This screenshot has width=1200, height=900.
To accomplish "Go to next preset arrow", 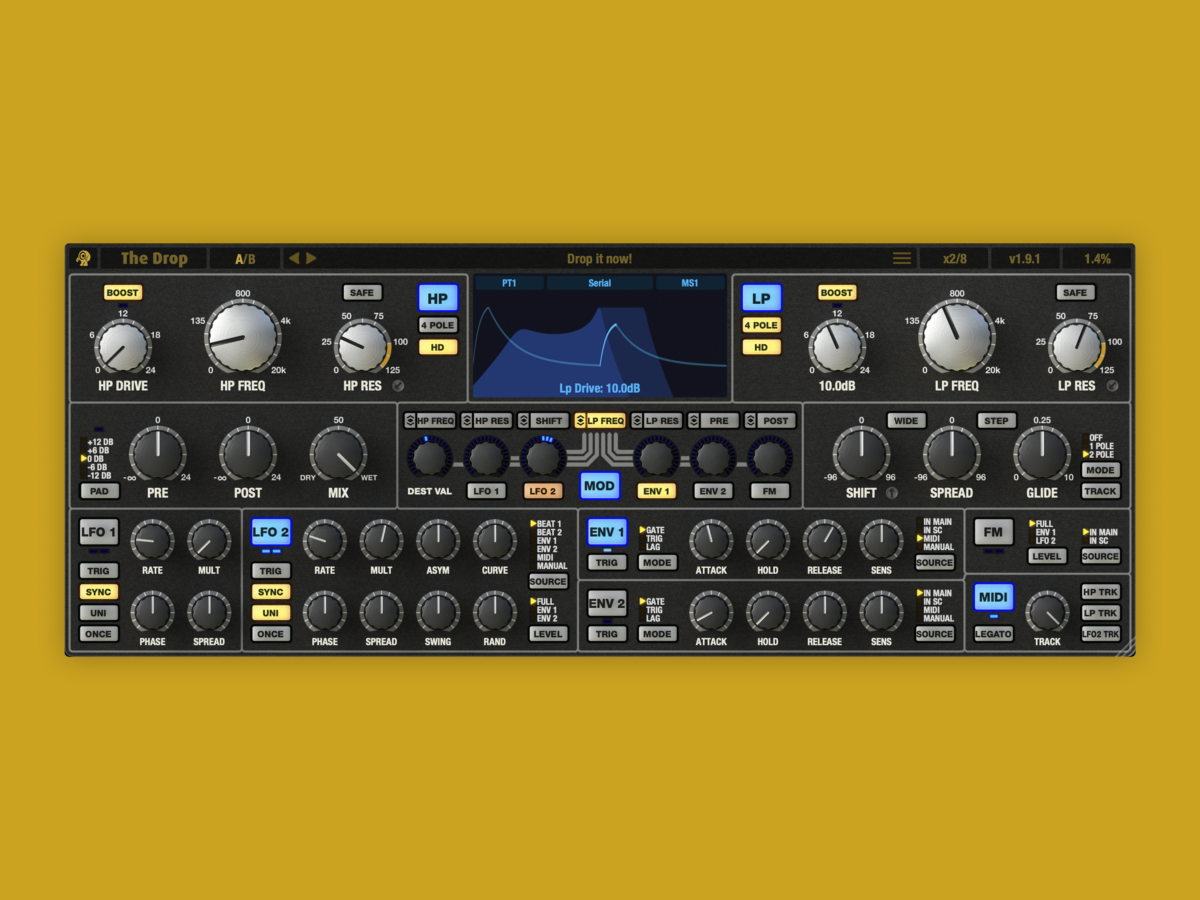I will 311,258.
